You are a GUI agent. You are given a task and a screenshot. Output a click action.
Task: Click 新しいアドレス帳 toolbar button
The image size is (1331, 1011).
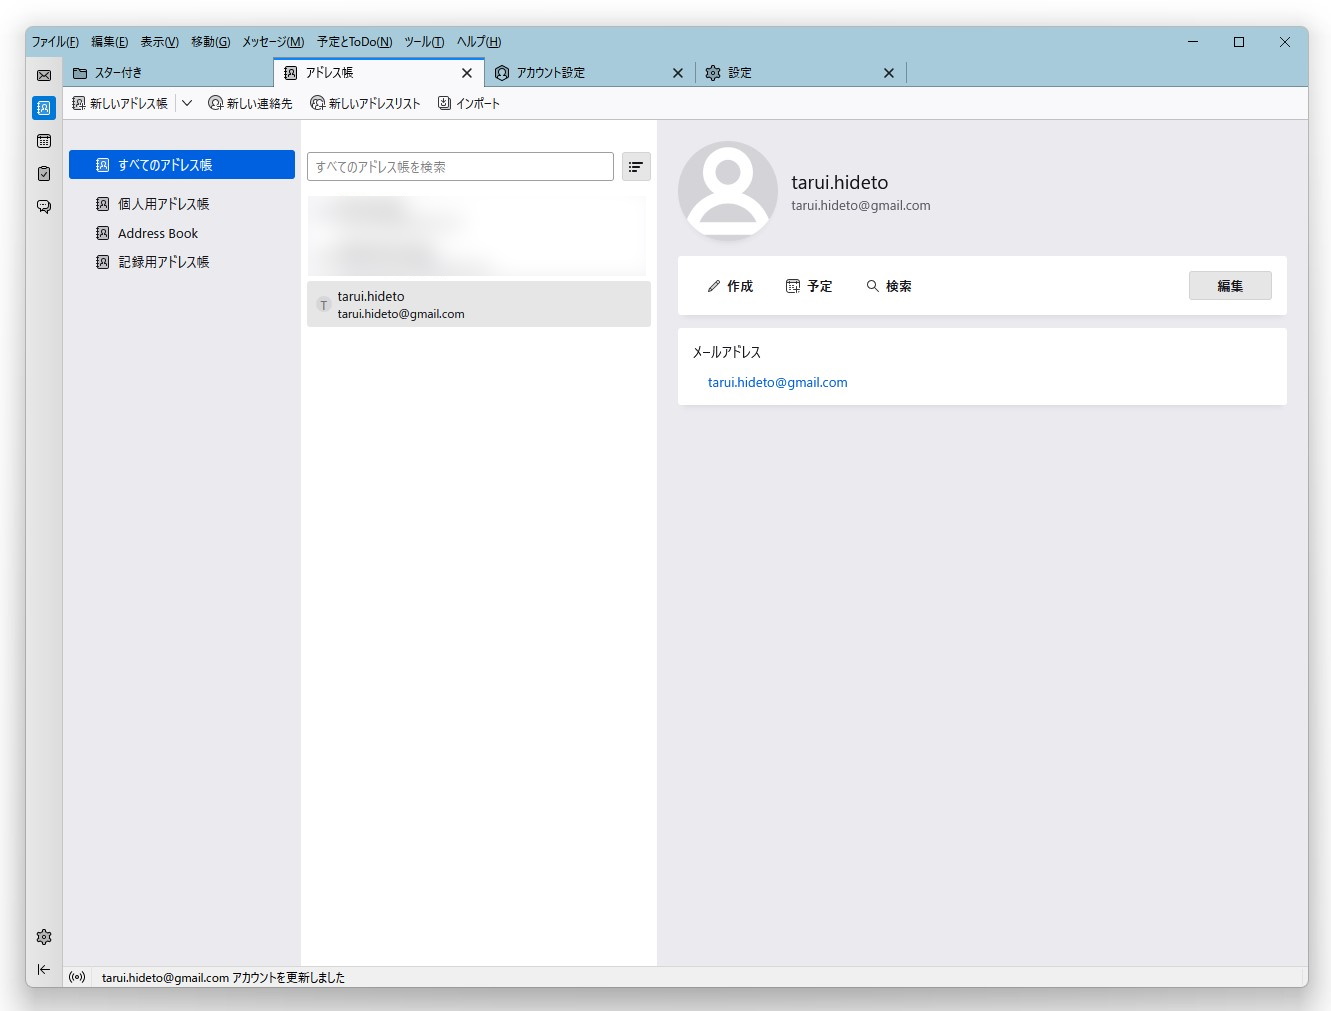(120, 103)
